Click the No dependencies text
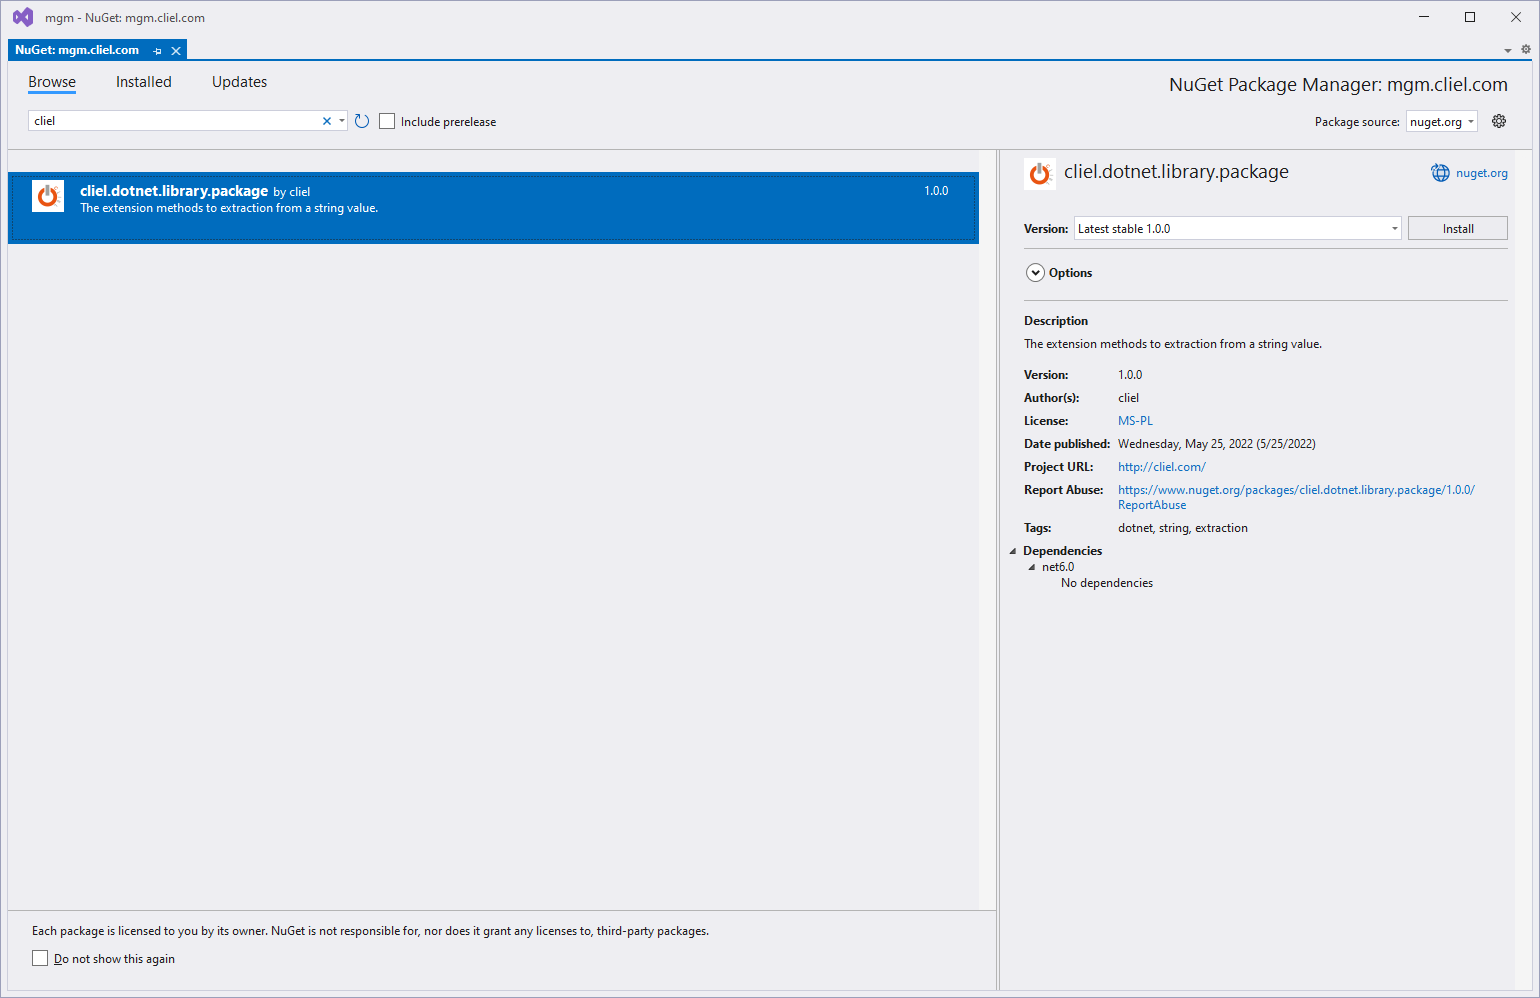Viewport: 1540px width, 998px height. [x=1107, y=583]
